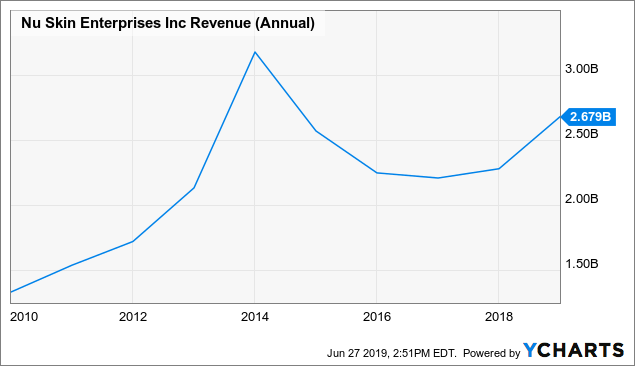Click the 2012 x-axis label
635x366 pixels.
[133, 317]
